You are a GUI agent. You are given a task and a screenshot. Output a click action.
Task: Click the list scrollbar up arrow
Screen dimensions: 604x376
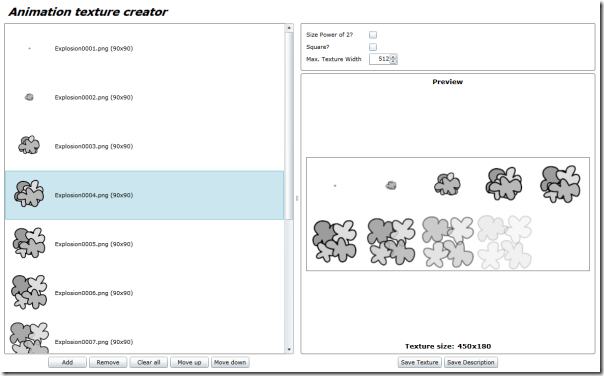289,28
